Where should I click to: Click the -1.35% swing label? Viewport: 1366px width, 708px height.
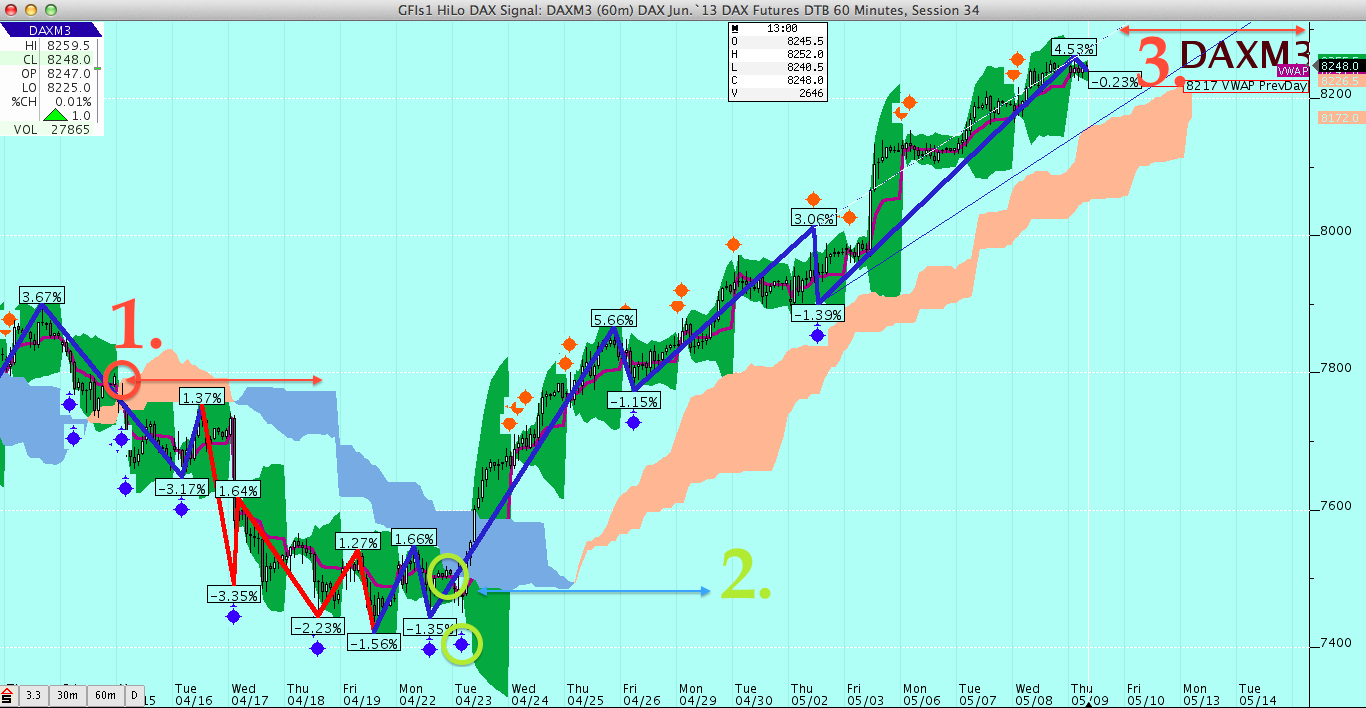(x=429, y=627)
